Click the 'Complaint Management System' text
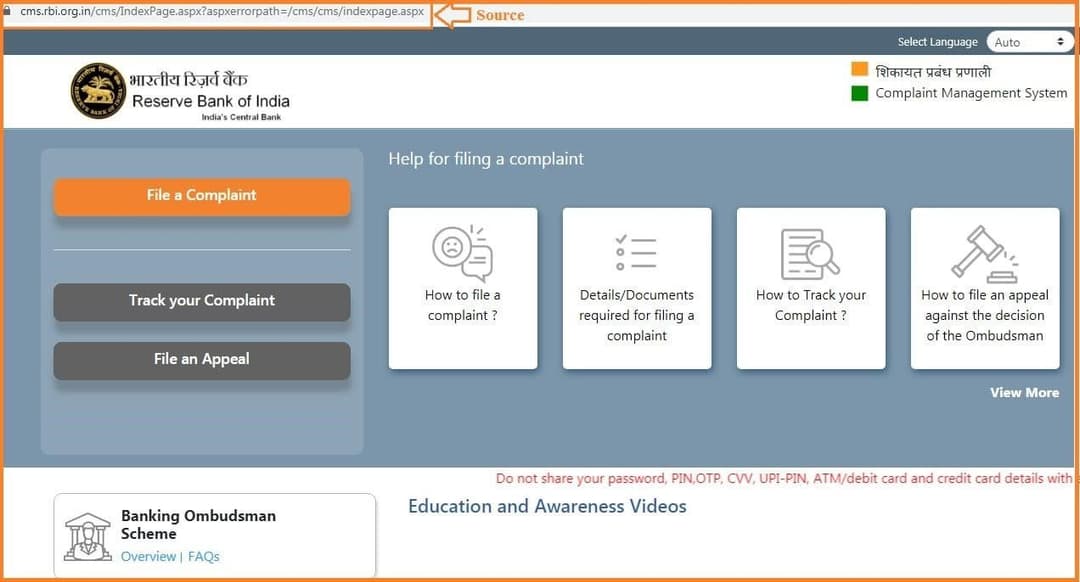Image resolution: width=1080 pixels, height=582 pixels. click(971, 93)
